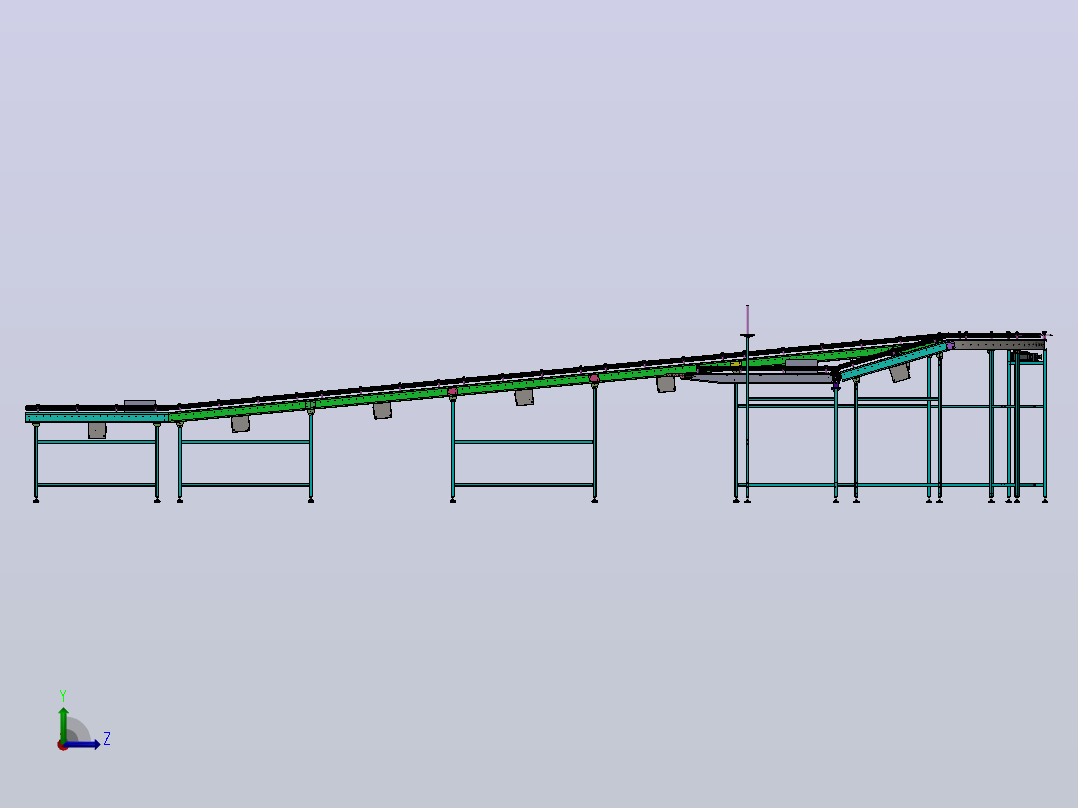Select the gray box atop the left flat conveyor
This screenshot has height=808, width=1078.
click(140, 404)
